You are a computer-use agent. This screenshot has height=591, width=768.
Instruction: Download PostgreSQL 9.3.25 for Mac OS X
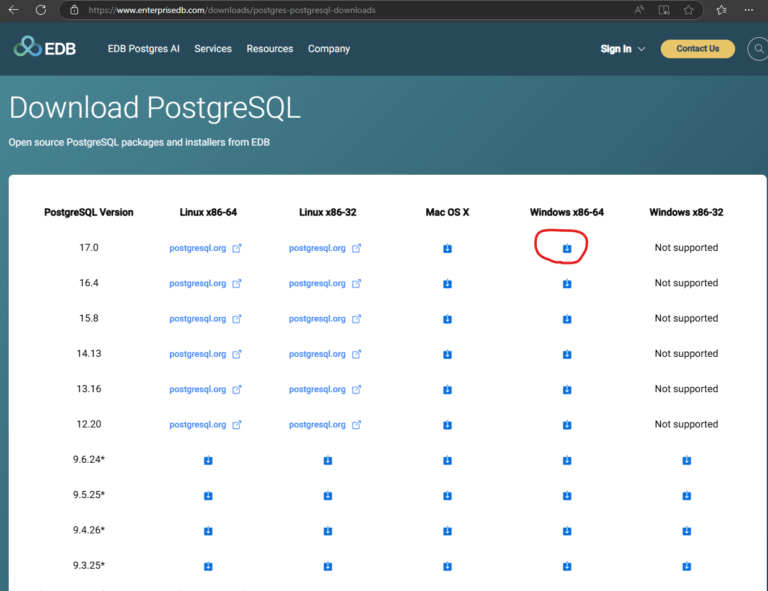click(x=447, y=566)
